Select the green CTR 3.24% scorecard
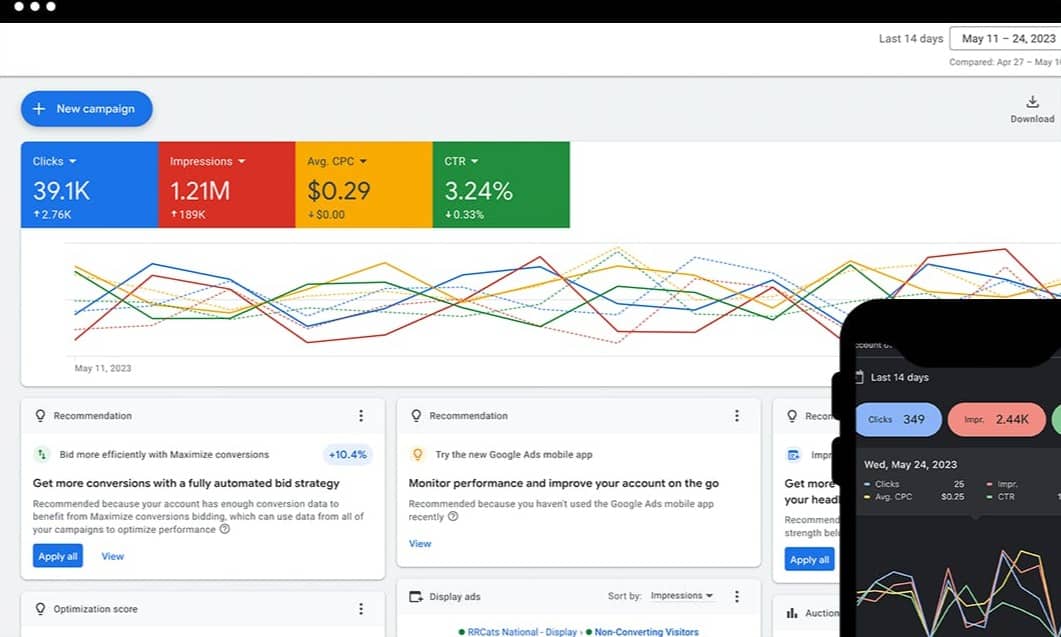 pyautogui.click(x=501, y=184)
